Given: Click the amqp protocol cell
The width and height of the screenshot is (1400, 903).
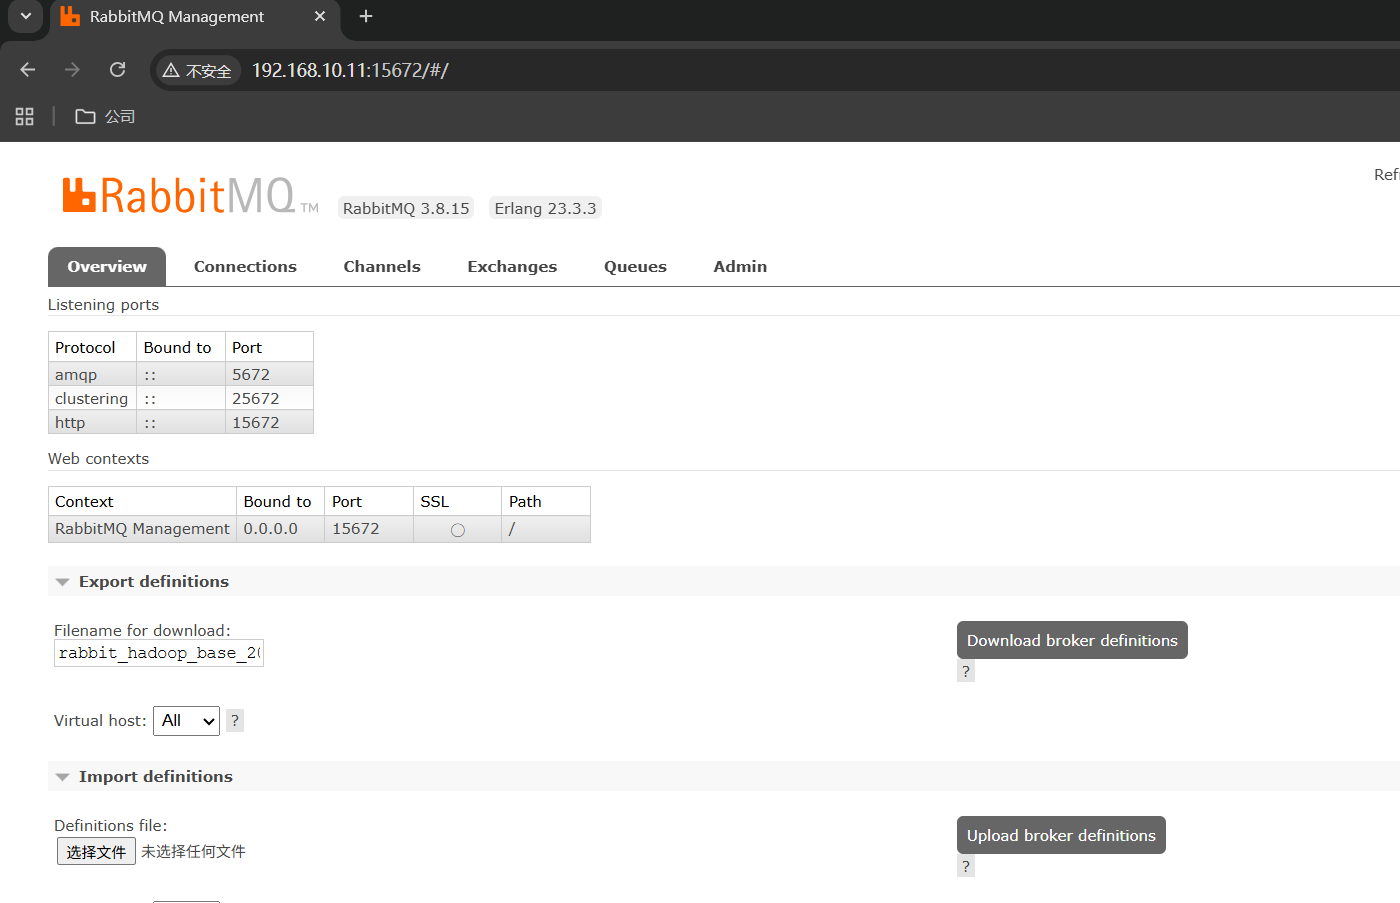Looking at the screenshot, I should (x=92, y=374).
